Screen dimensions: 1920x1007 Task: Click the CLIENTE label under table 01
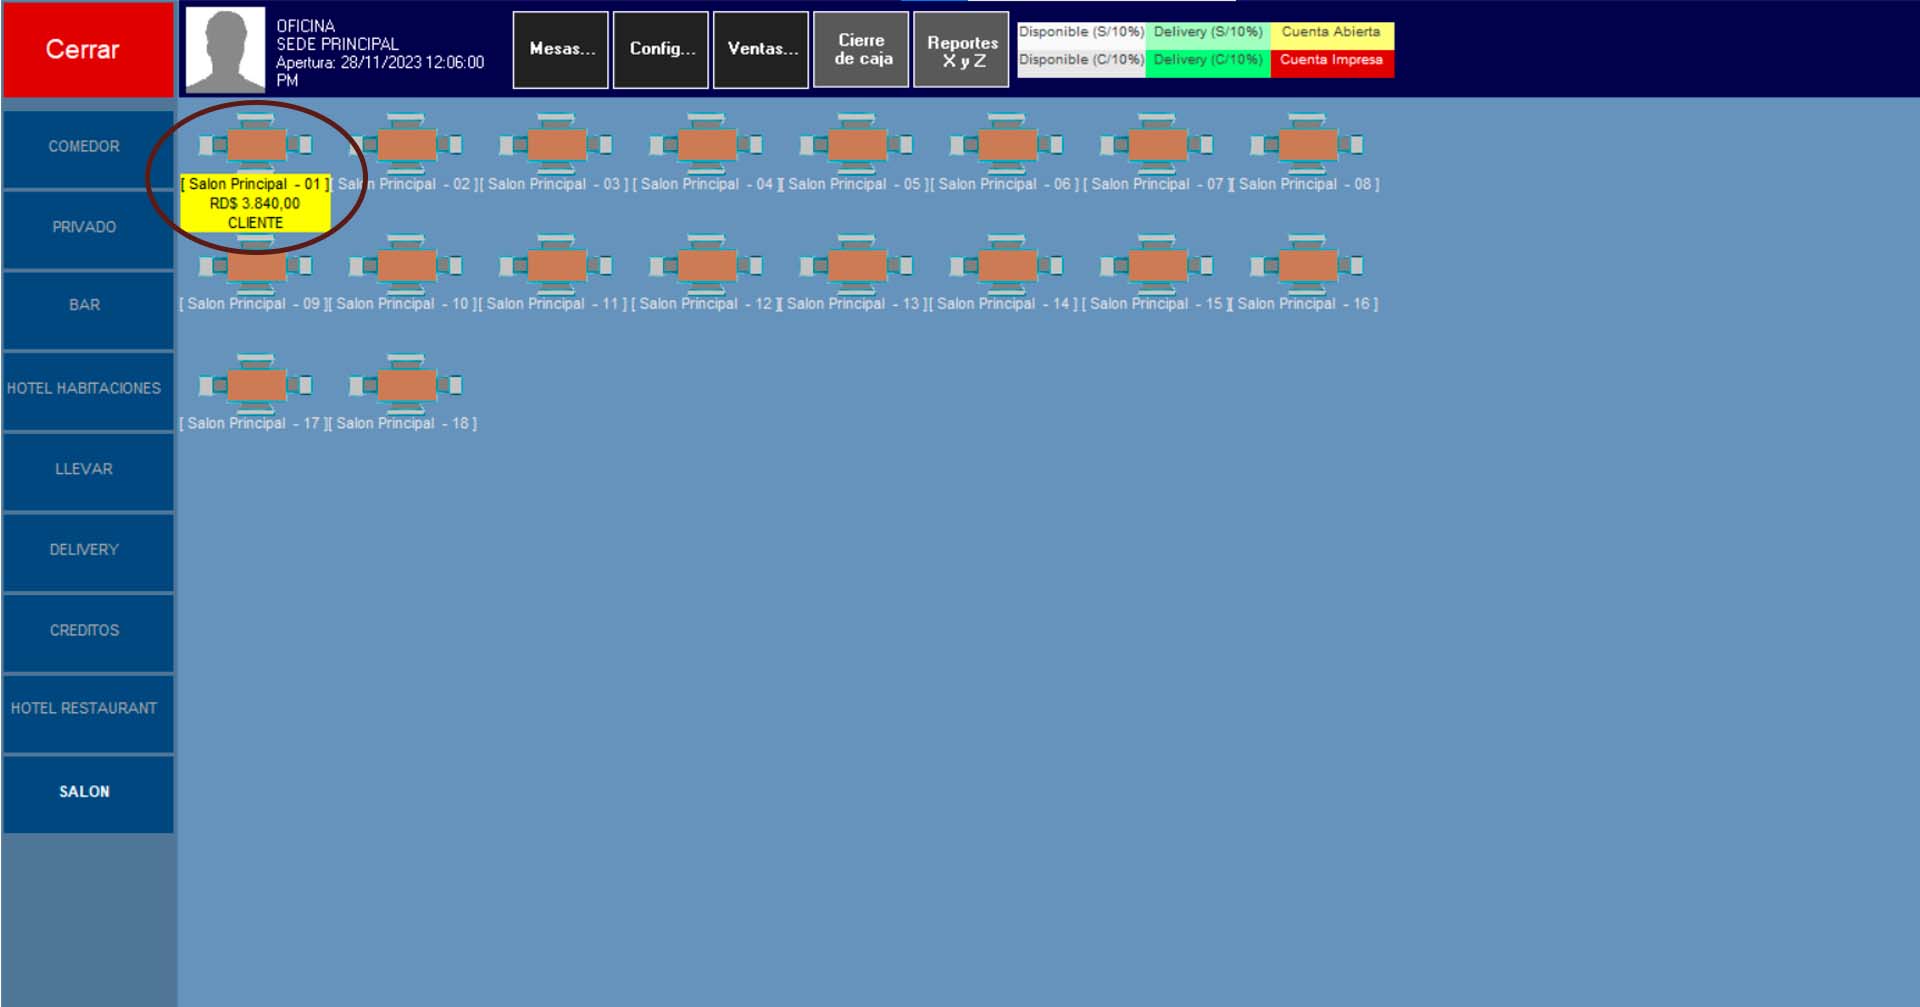click(x=255, y=222)
